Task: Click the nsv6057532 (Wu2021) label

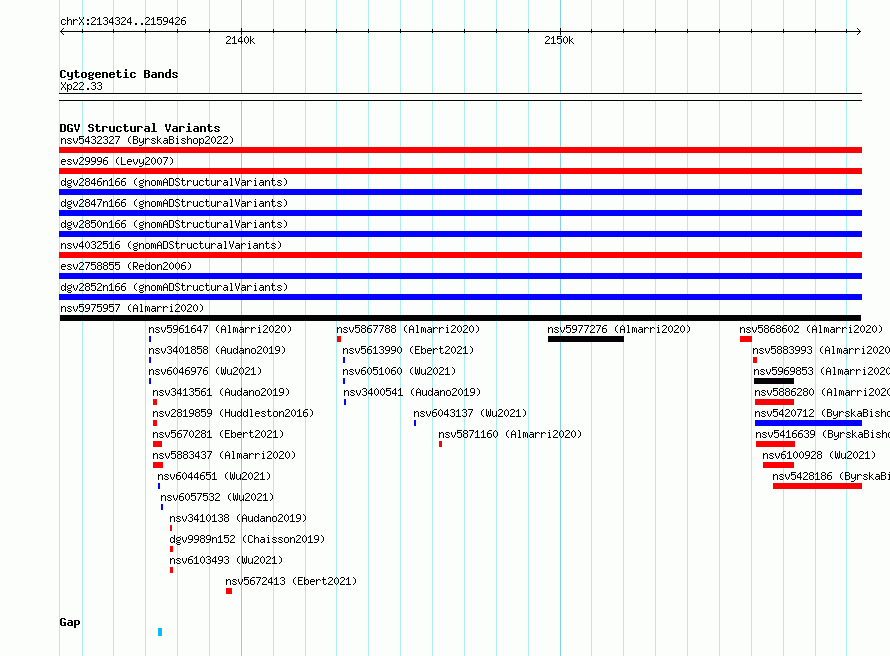Action: click(217, 497)
